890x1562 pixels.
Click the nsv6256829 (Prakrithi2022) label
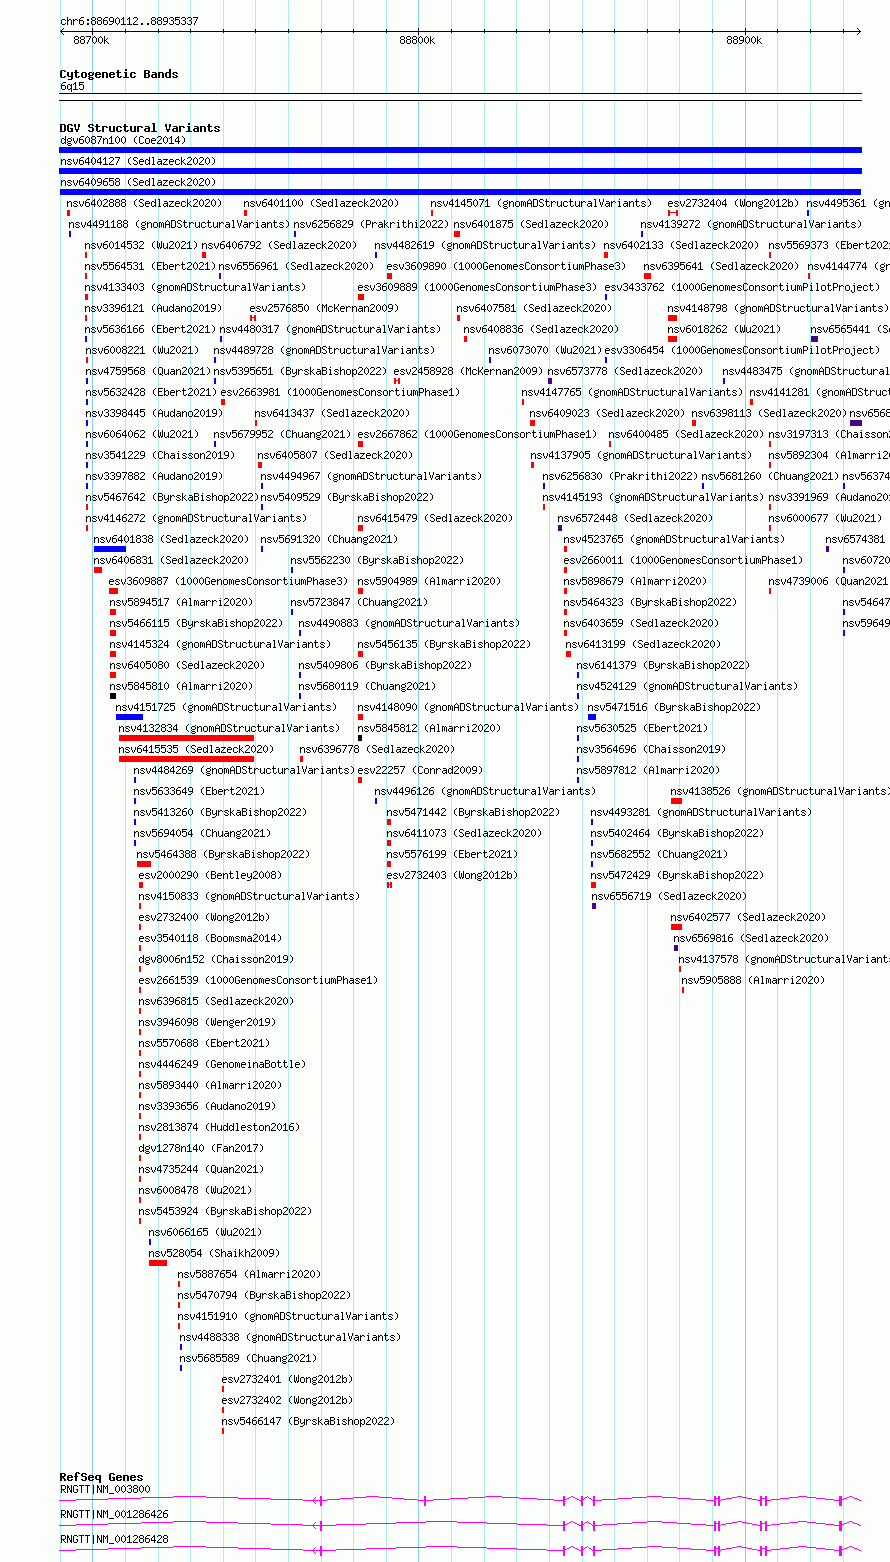click(371, 224)
